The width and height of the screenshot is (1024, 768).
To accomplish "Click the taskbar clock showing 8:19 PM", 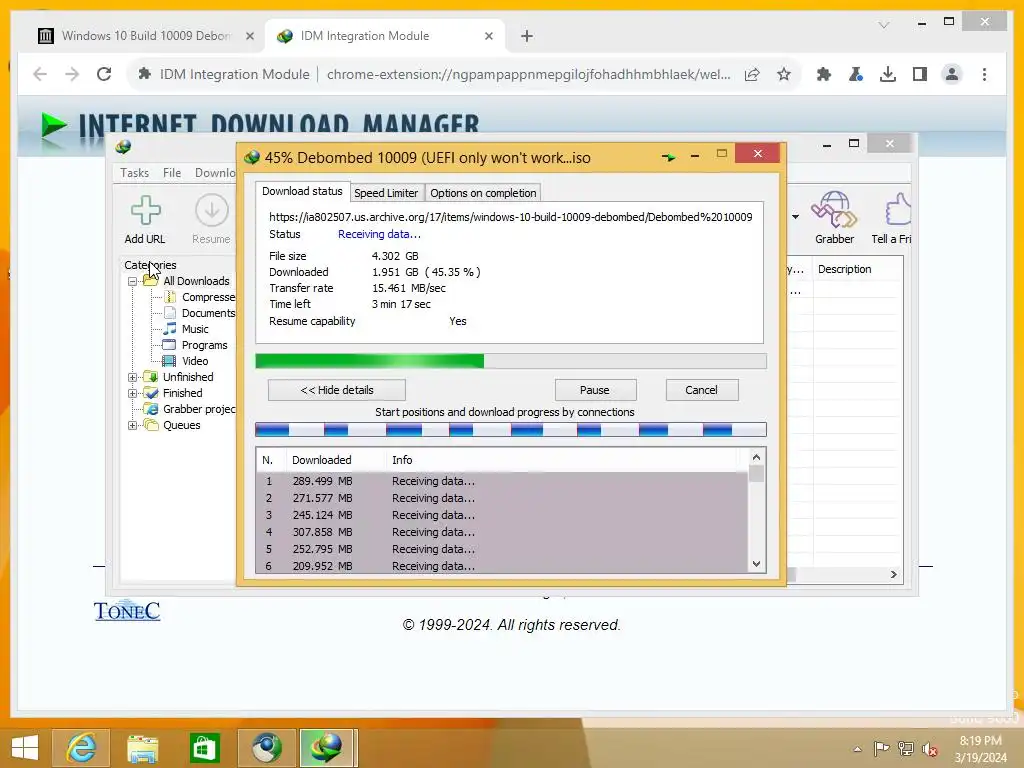I will tap(980, 749).
